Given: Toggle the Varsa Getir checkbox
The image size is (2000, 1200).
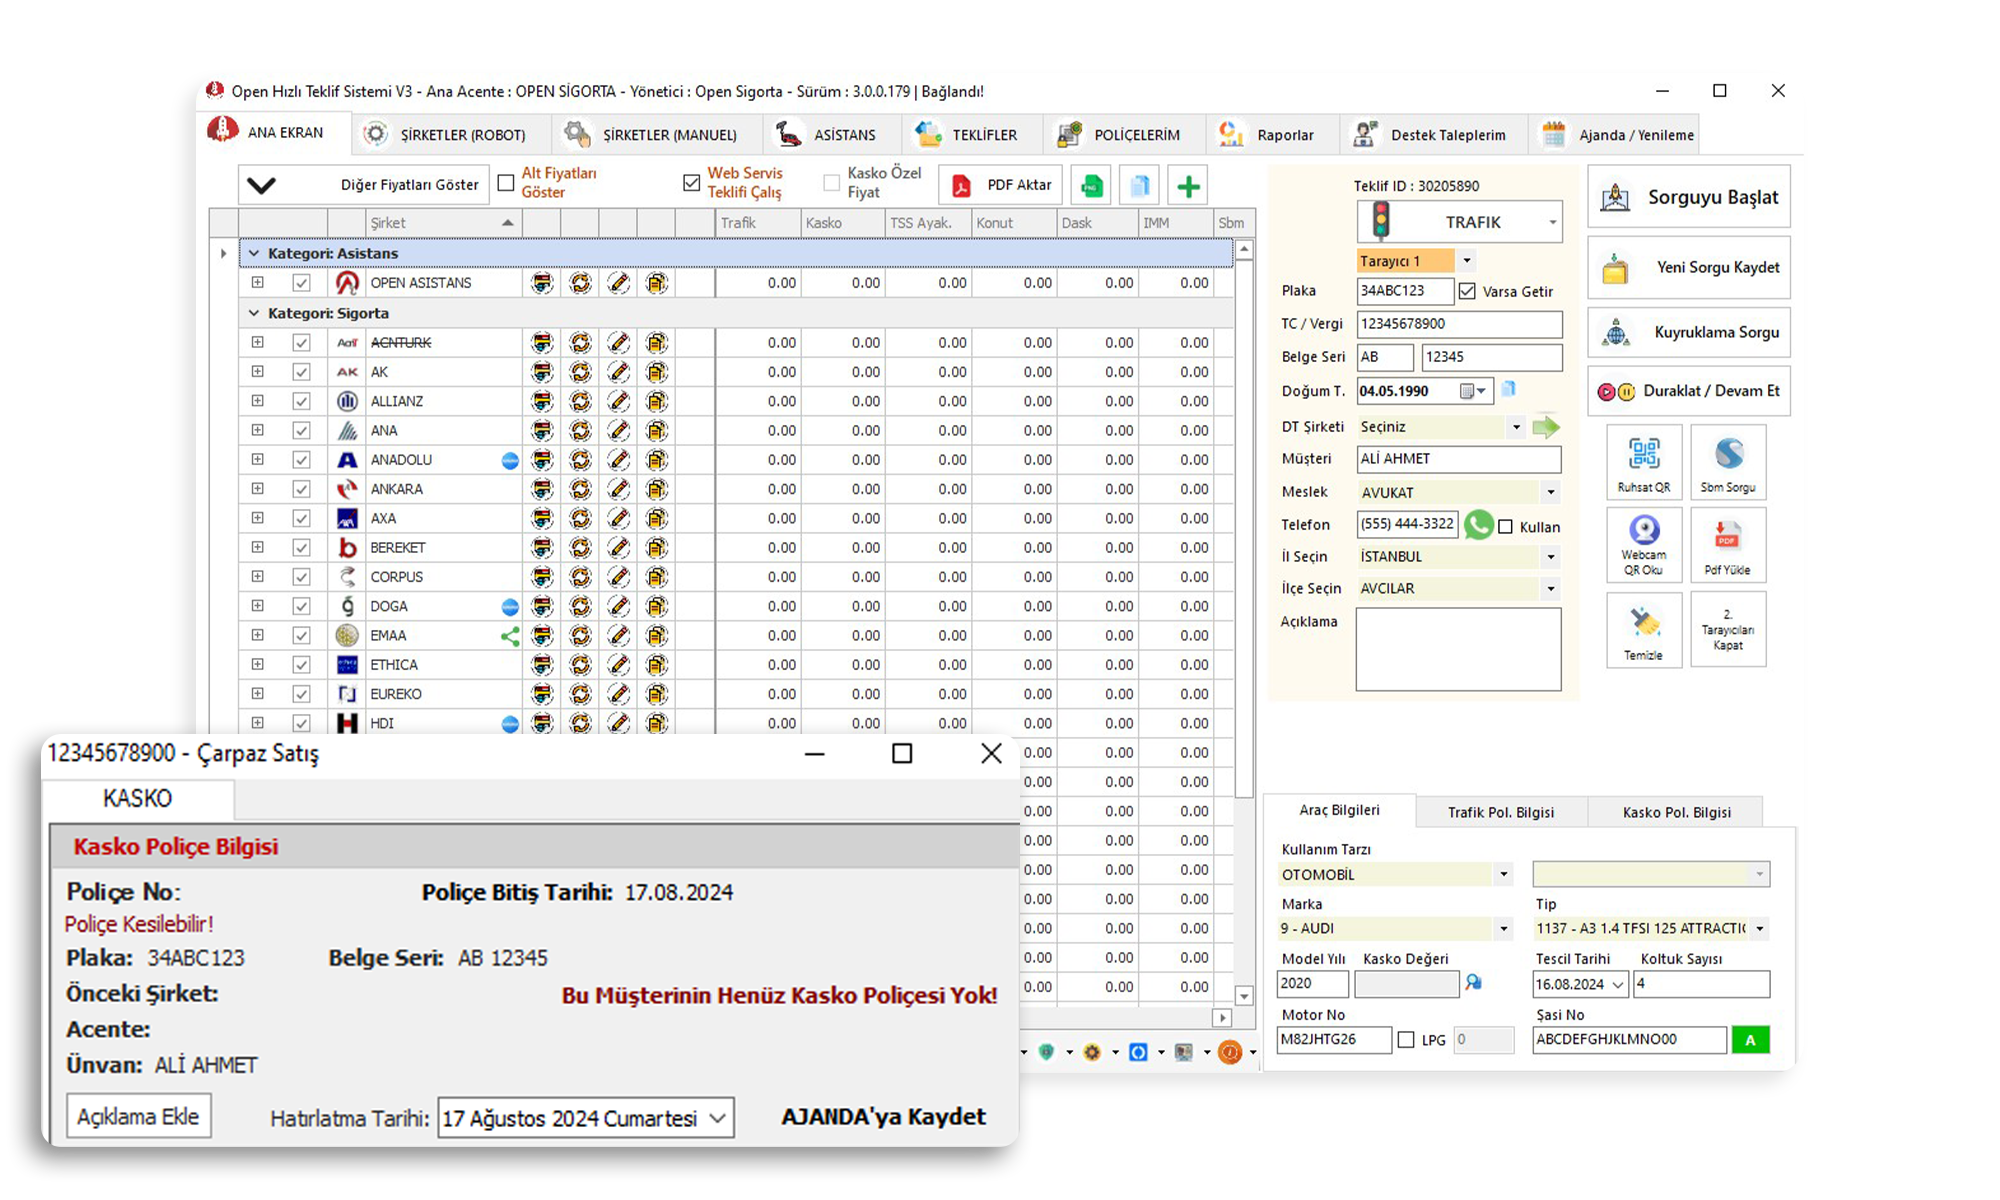Looking at the screenshot, I should 1467,291.
